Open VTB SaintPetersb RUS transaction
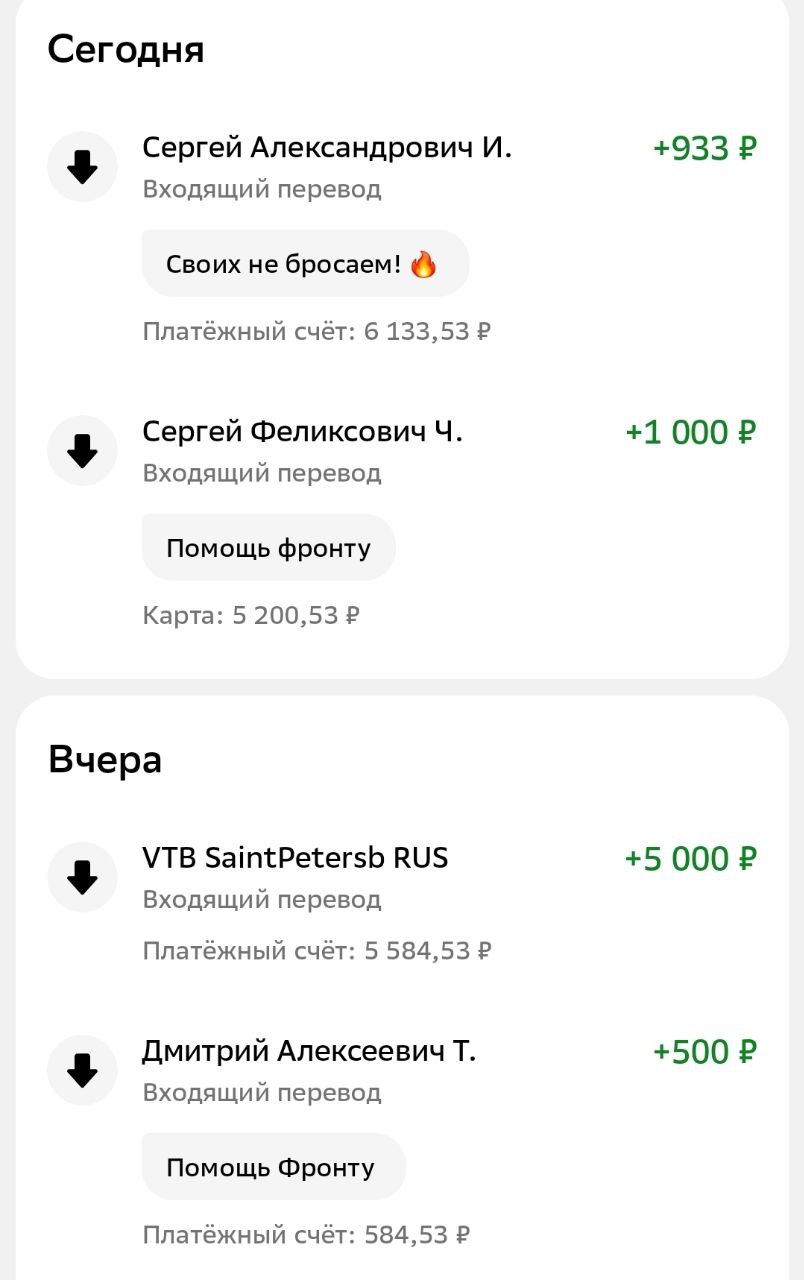Image resolution: width=804 pixels, height=1280 pixels. [x=295, y=858]
